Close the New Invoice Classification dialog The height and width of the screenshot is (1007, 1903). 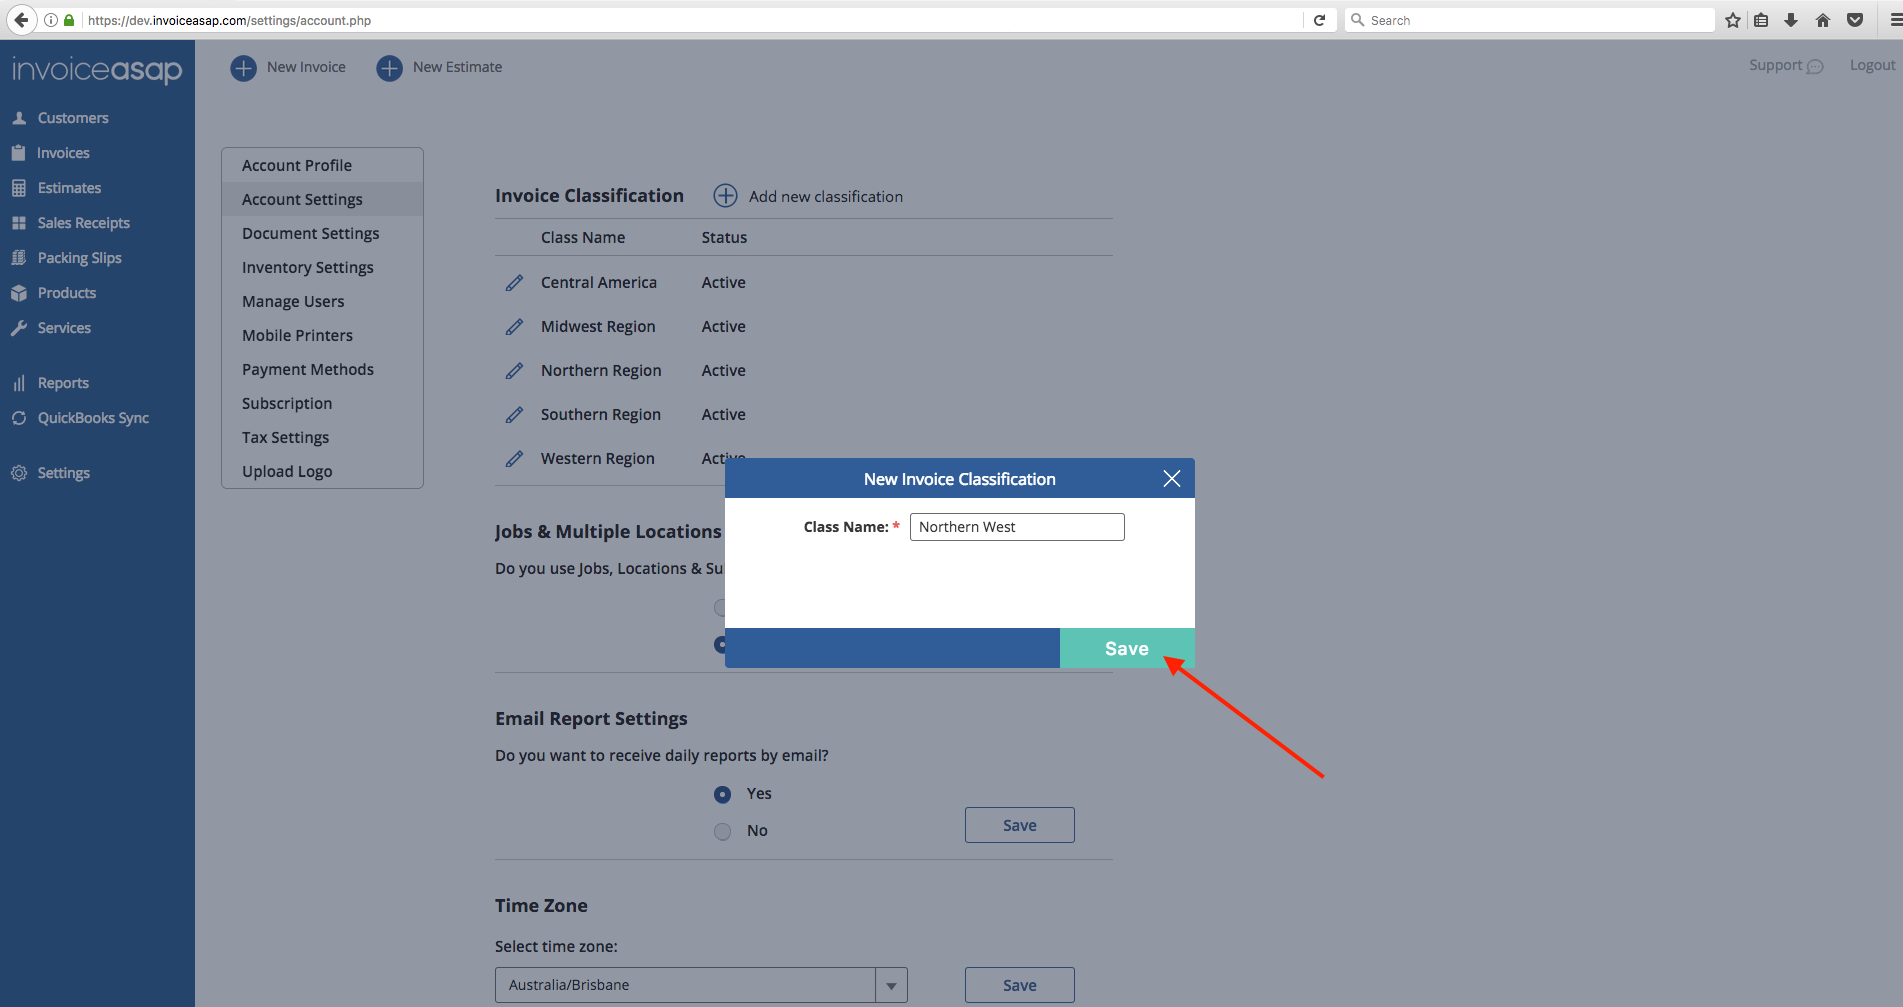pos(1171,479)
